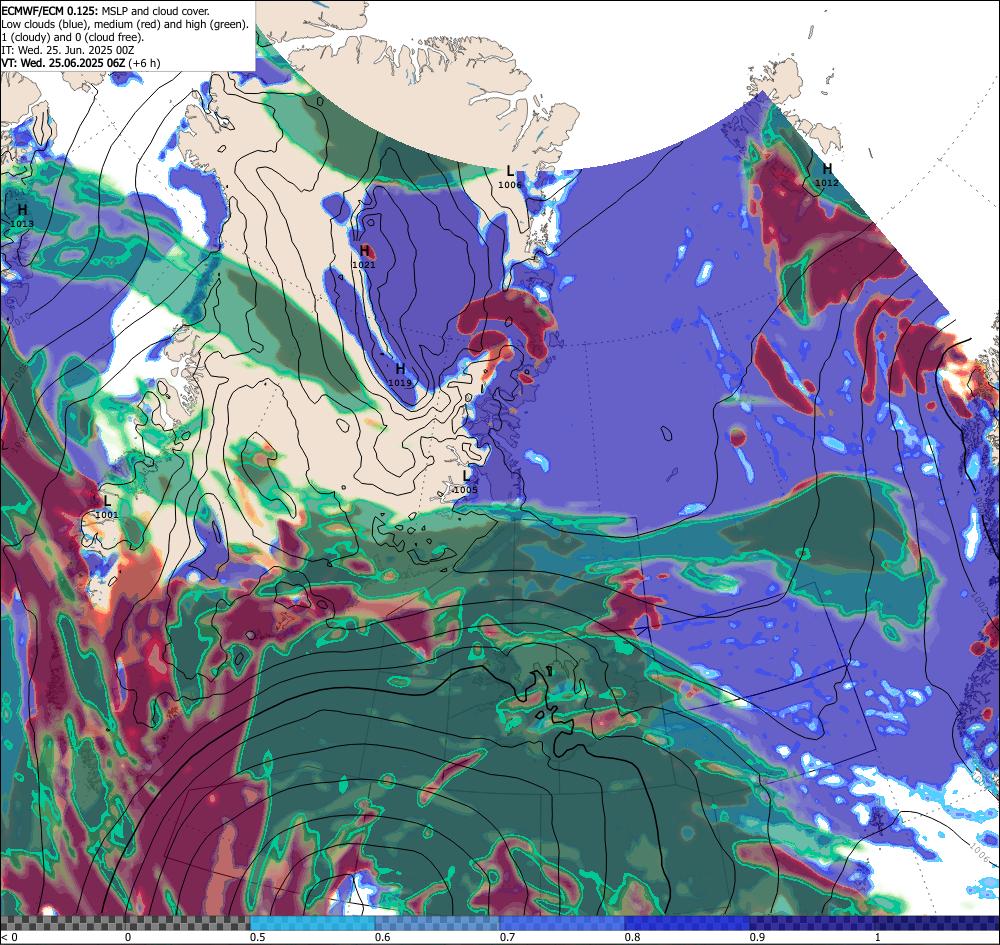
Task: Click the light blue 0.5–0.6 colorbar segment
Action: click(312, 923)
